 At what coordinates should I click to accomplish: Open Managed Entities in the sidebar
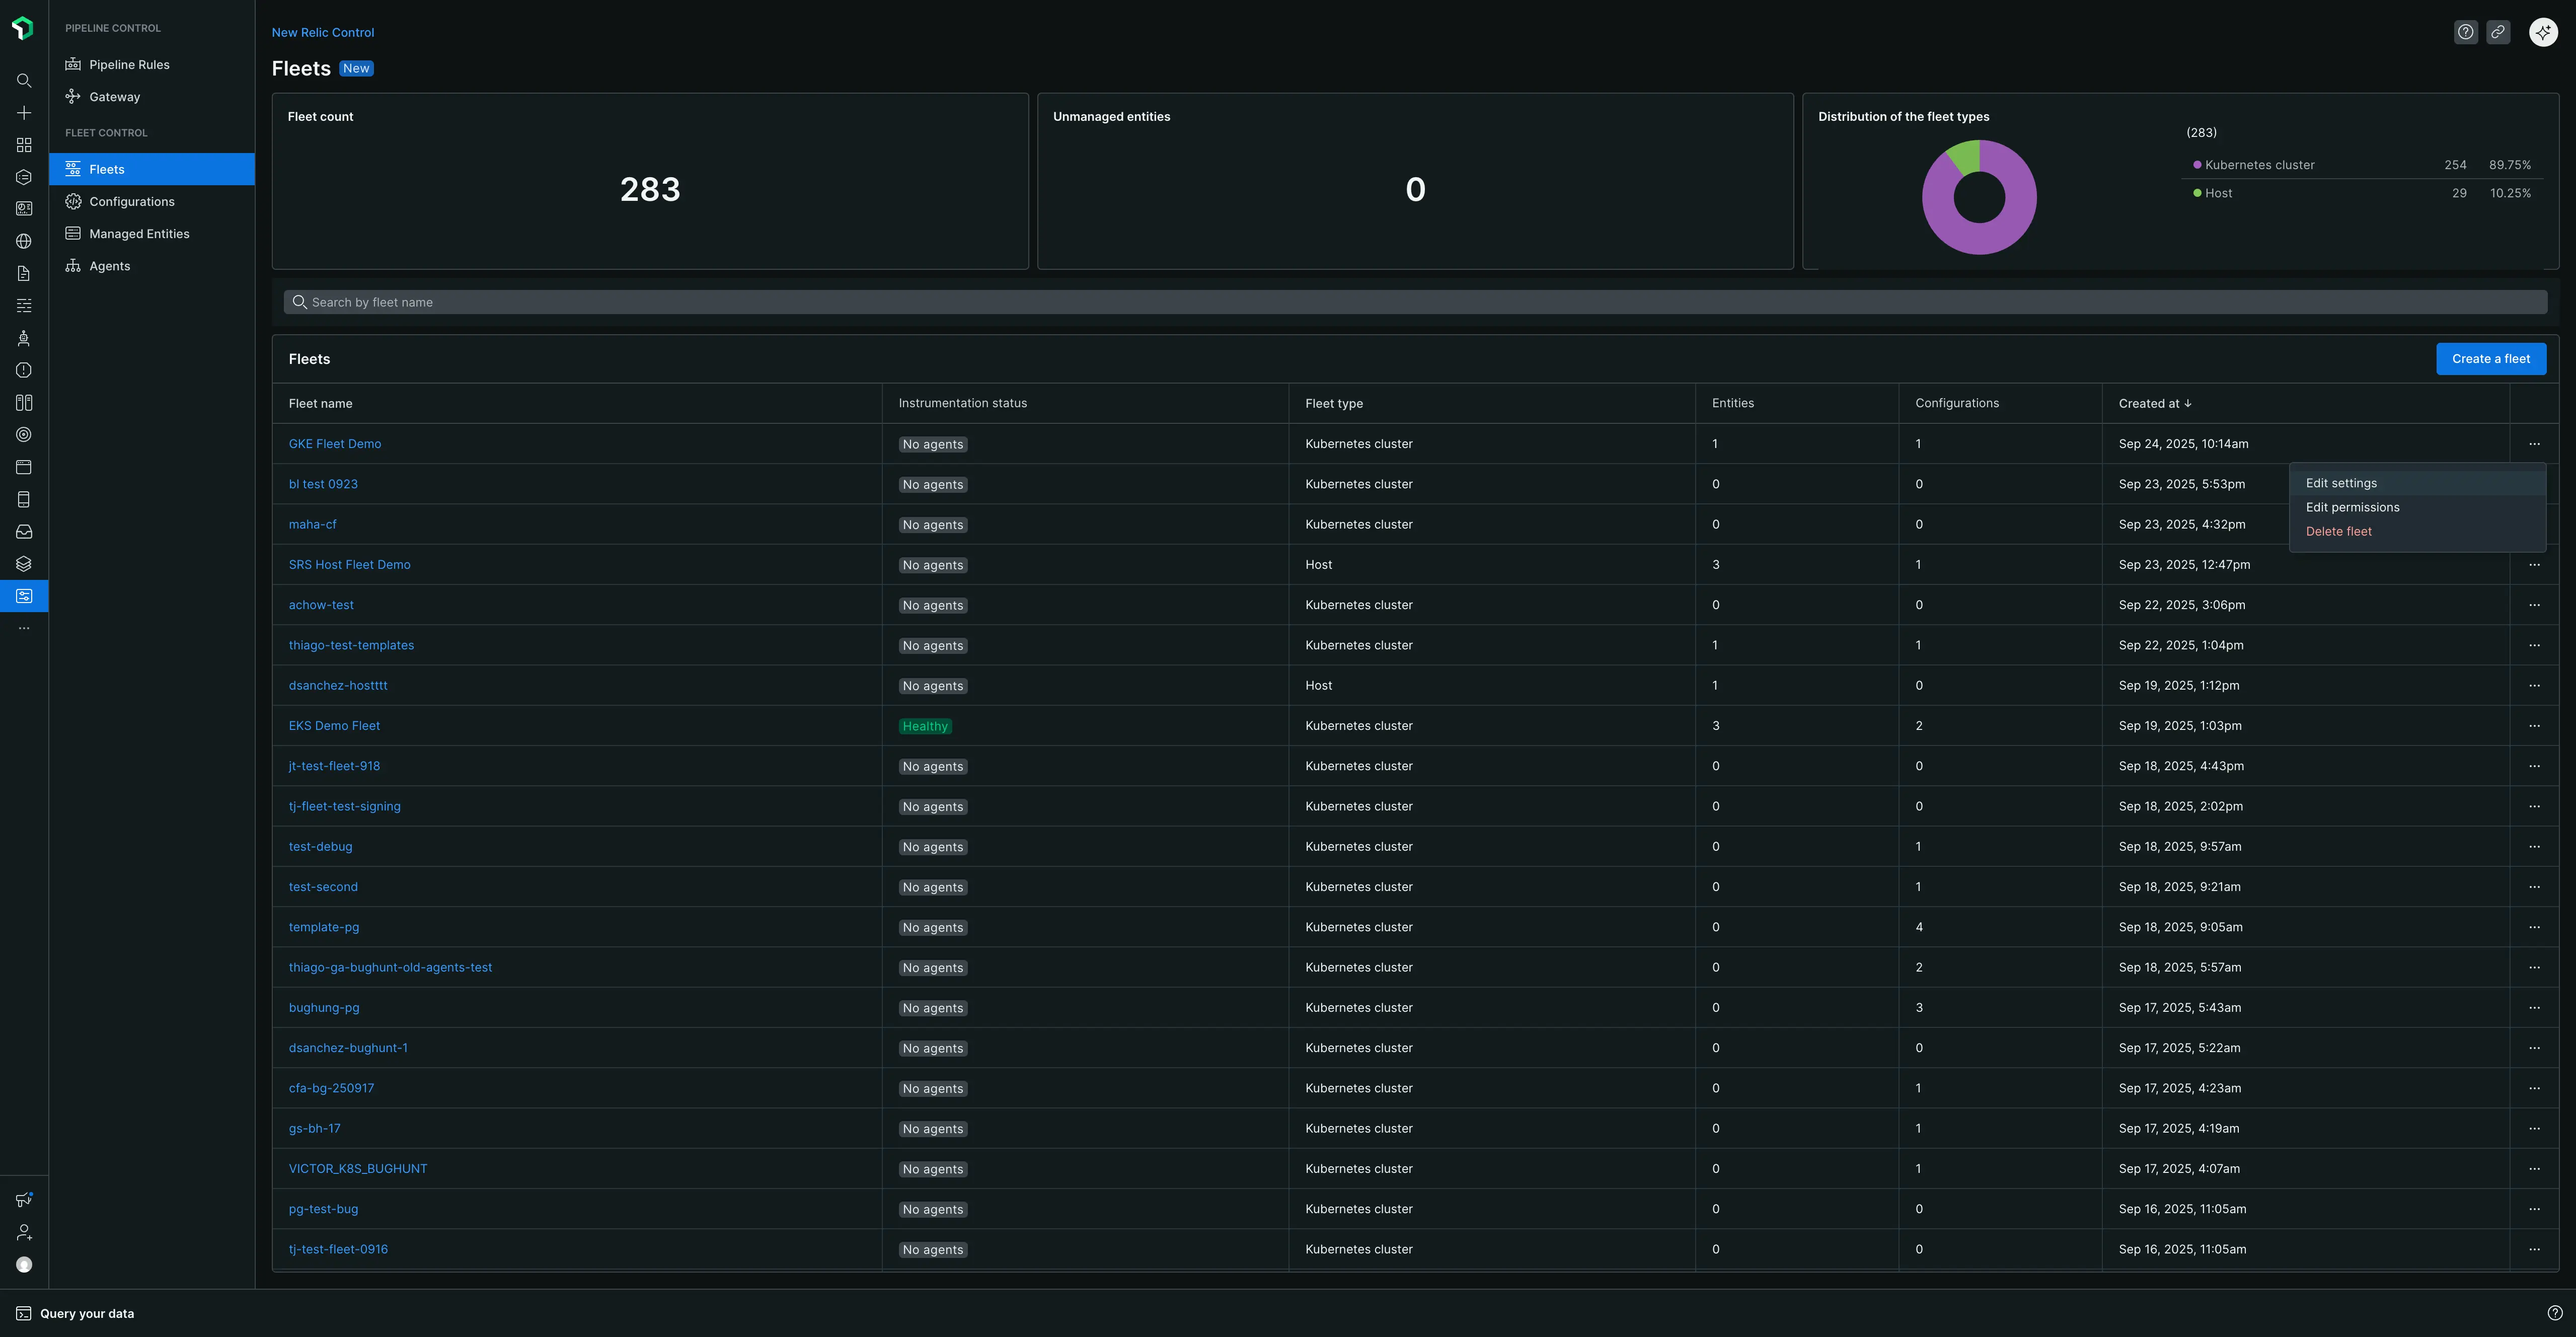(139, 233)
